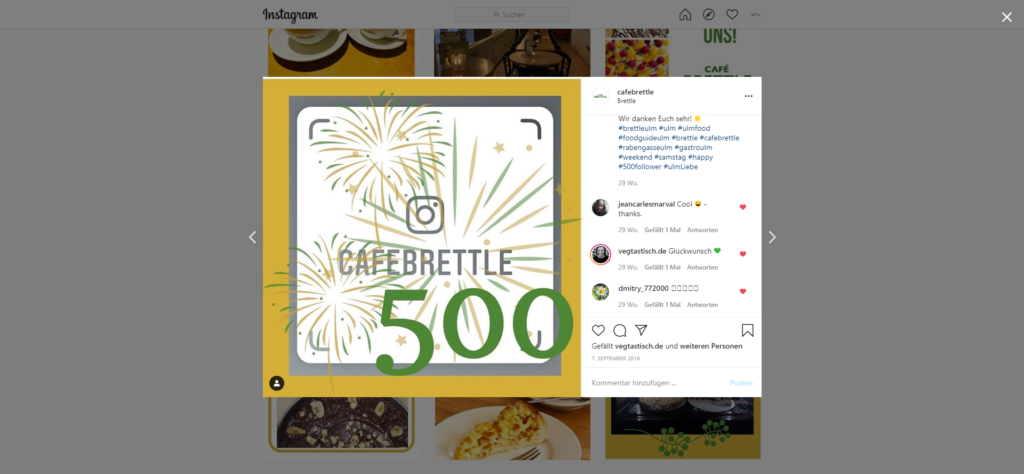Image resolution: width=1024 pixels, height=474 pixels.
Task: Share the post via paper plane icon
Action: click(641, 330)
